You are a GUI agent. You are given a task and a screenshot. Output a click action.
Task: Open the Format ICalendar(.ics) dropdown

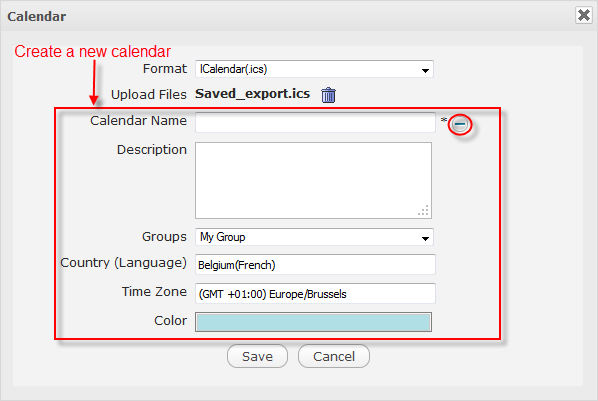(x=314, y=69)
